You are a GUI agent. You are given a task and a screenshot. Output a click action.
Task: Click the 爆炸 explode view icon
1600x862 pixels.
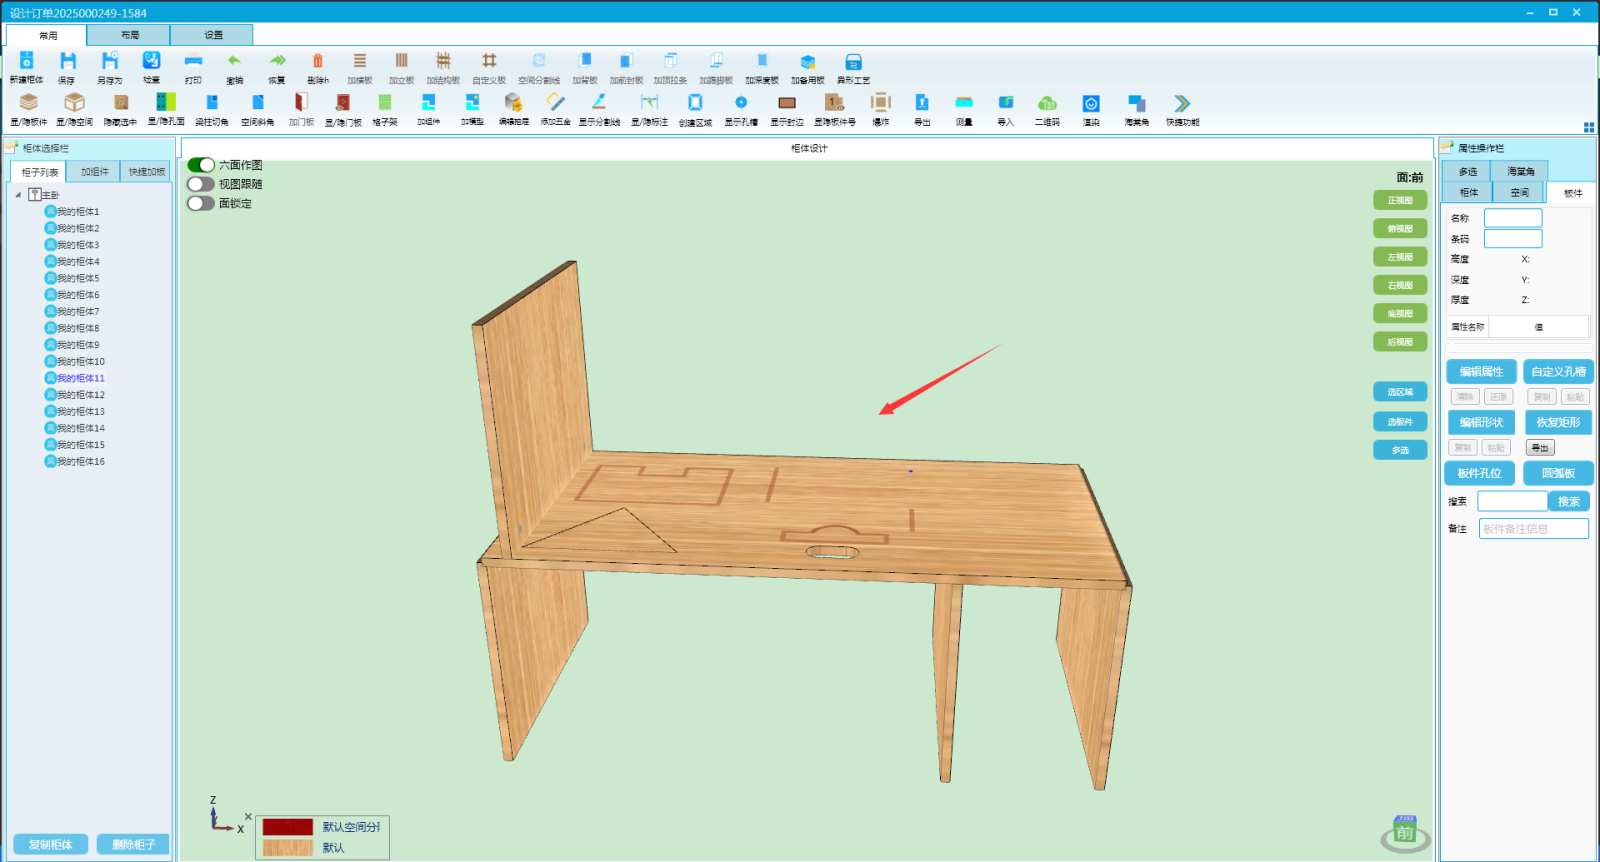click(x=880, y=103)
